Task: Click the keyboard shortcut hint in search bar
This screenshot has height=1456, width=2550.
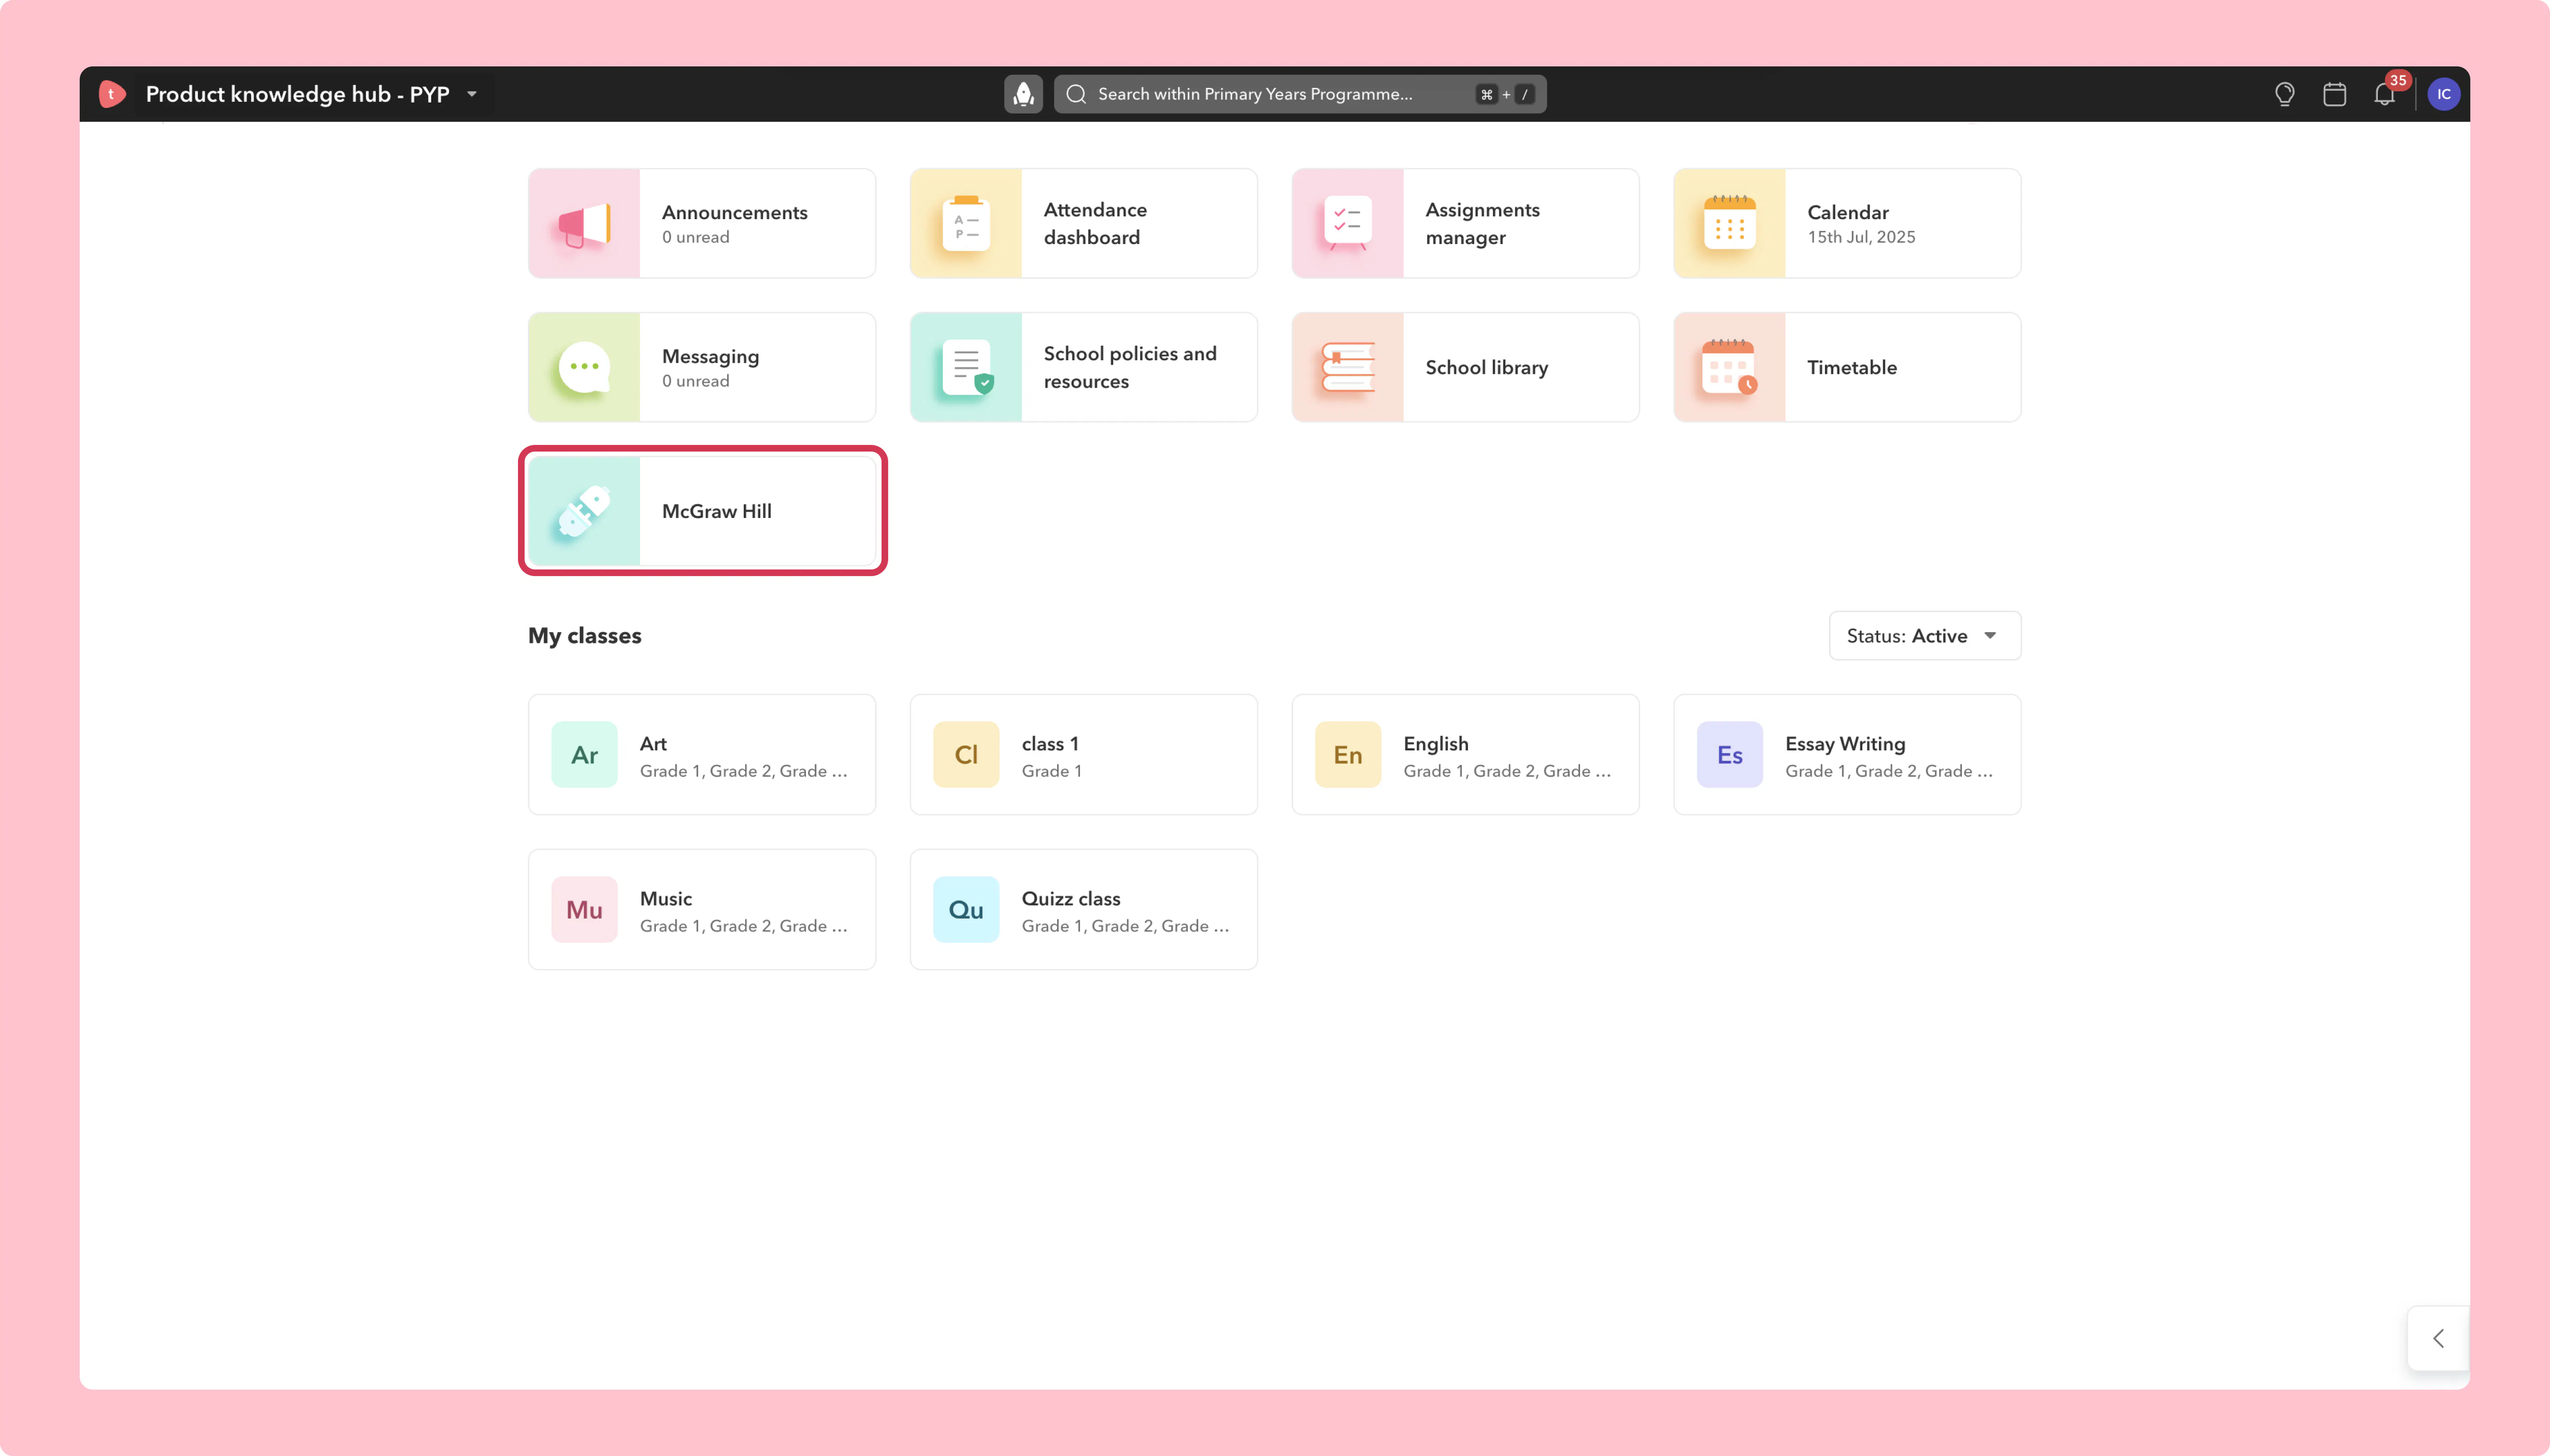Action: pyautogui.click(x=1505, y=94)
